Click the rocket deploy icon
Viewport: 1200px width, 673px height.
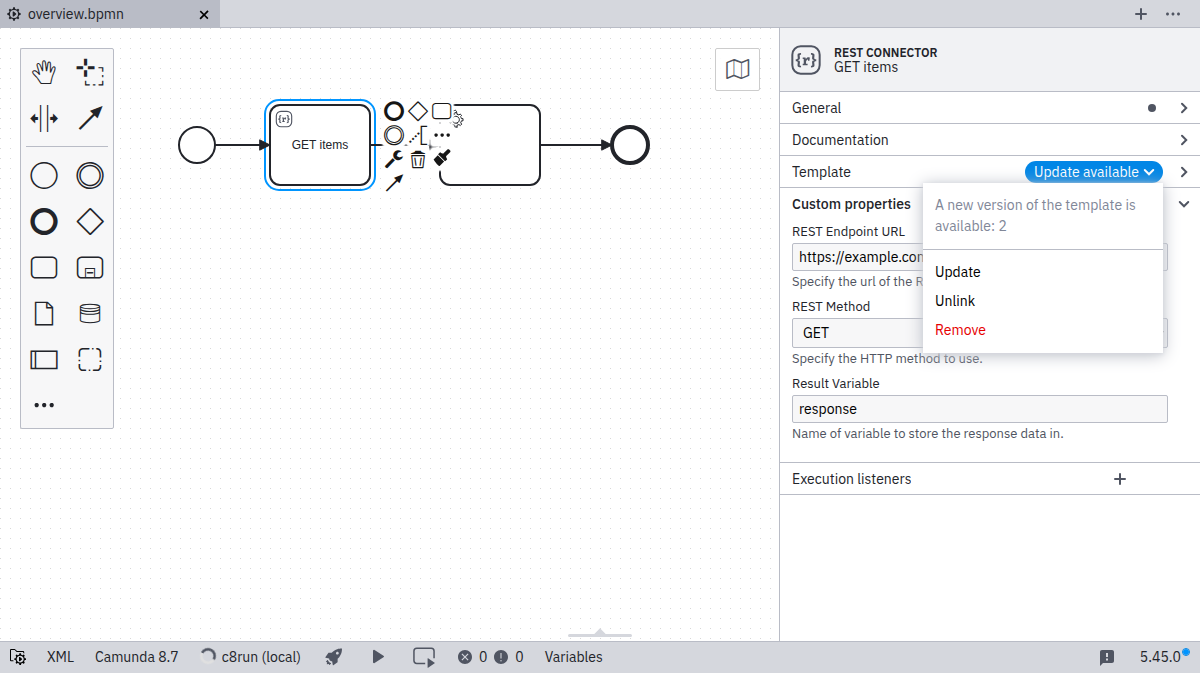[x=334, y=657]
